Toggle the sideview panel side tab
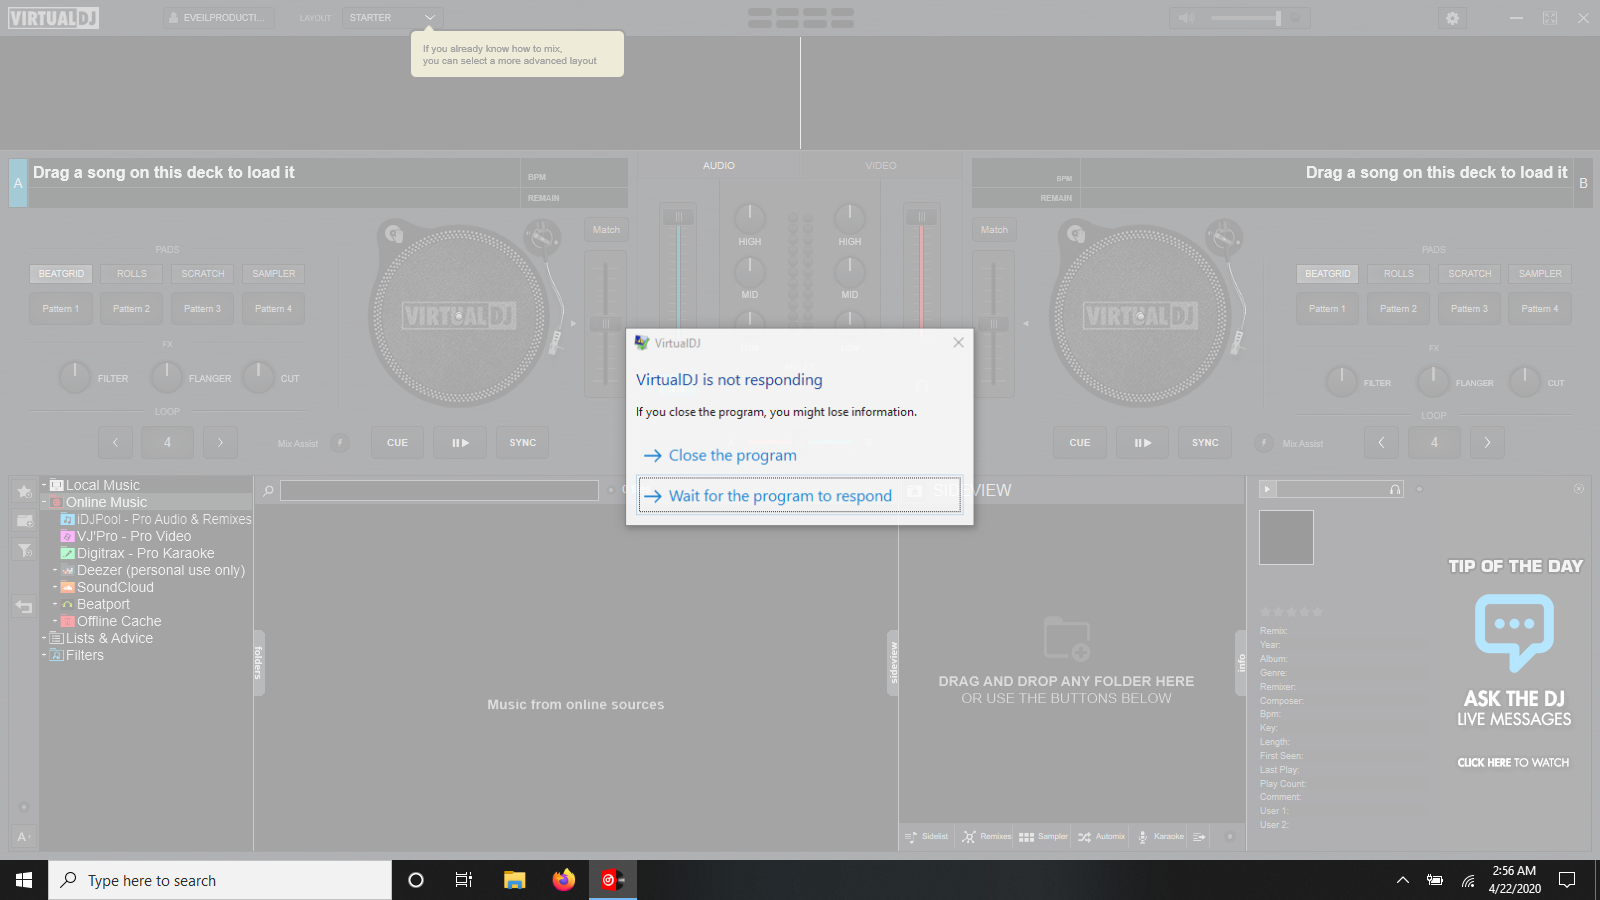Viewport: 1600px width, 900px height. pos(893,663)
